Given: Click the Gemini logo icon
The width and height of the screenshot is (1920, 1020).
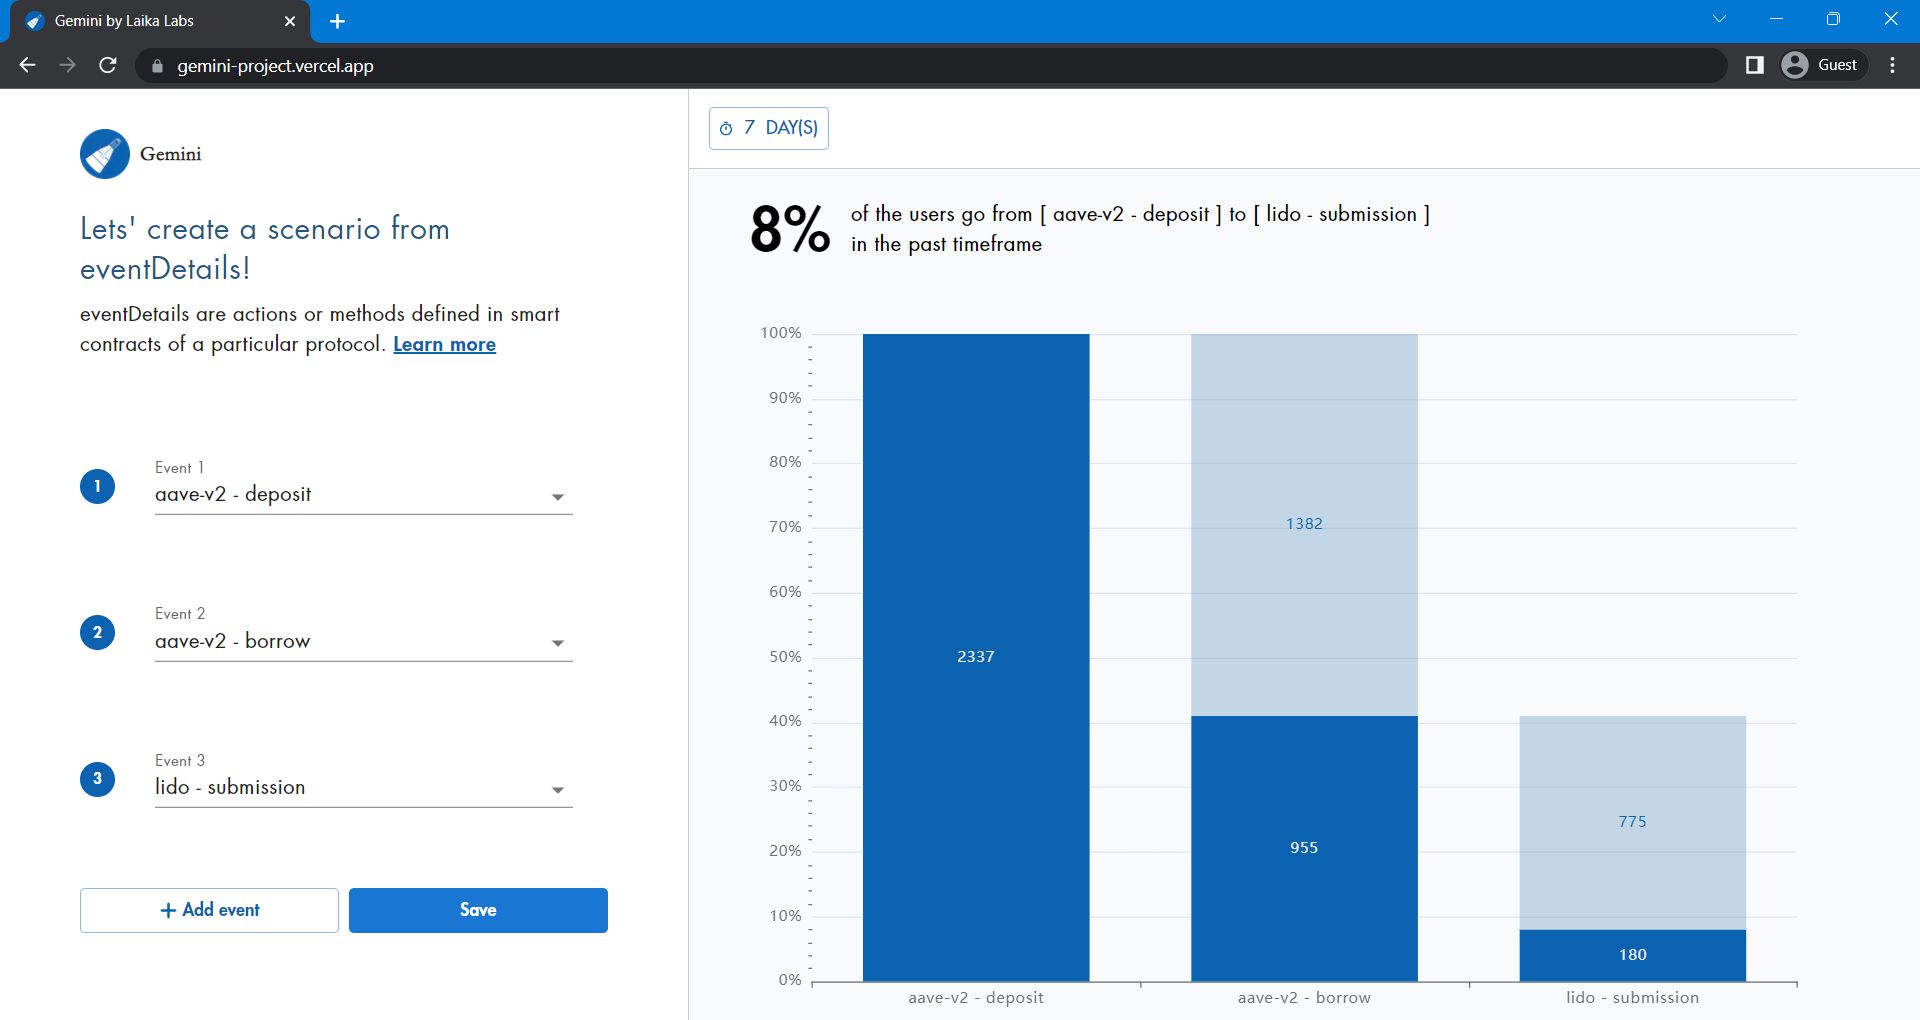Looking at the screenshot, I should (105, 154).
